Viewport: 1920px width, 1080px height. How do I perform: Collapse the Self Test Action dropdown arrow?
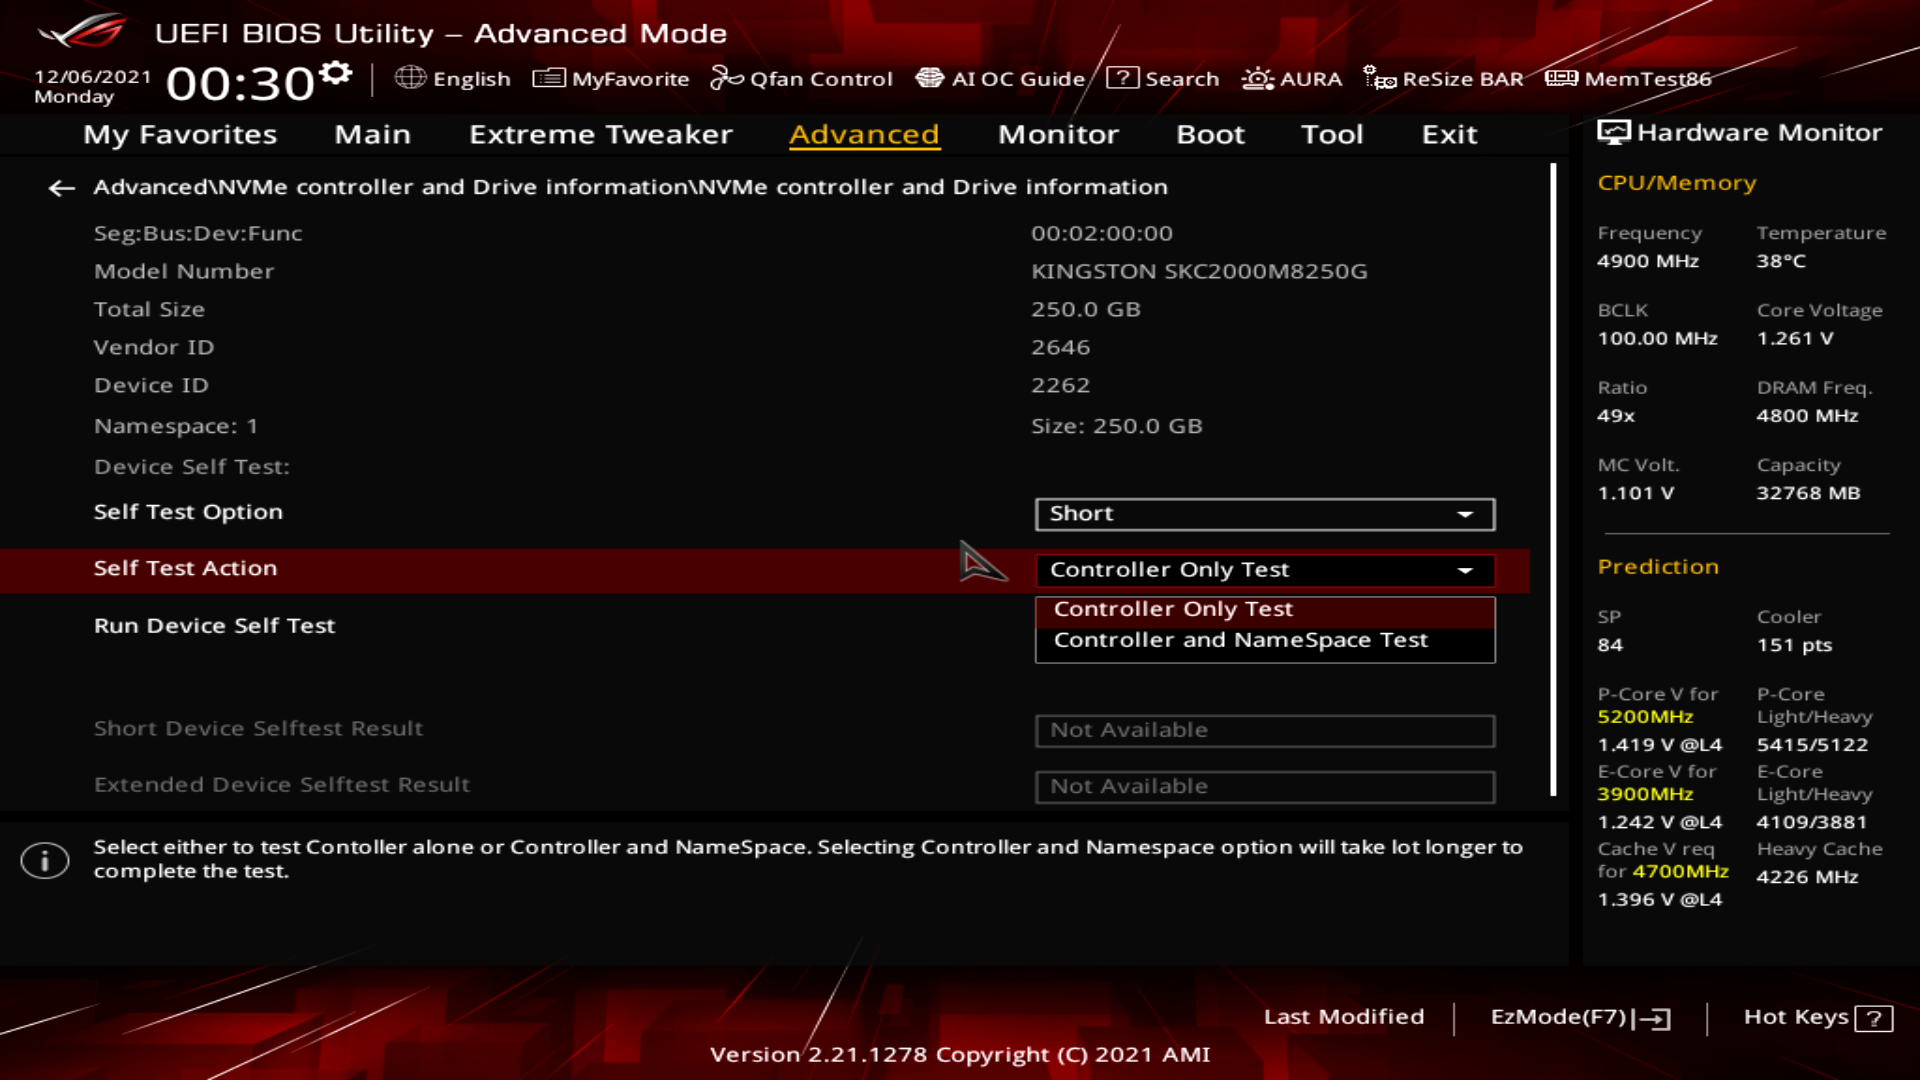pos(1465,570)
